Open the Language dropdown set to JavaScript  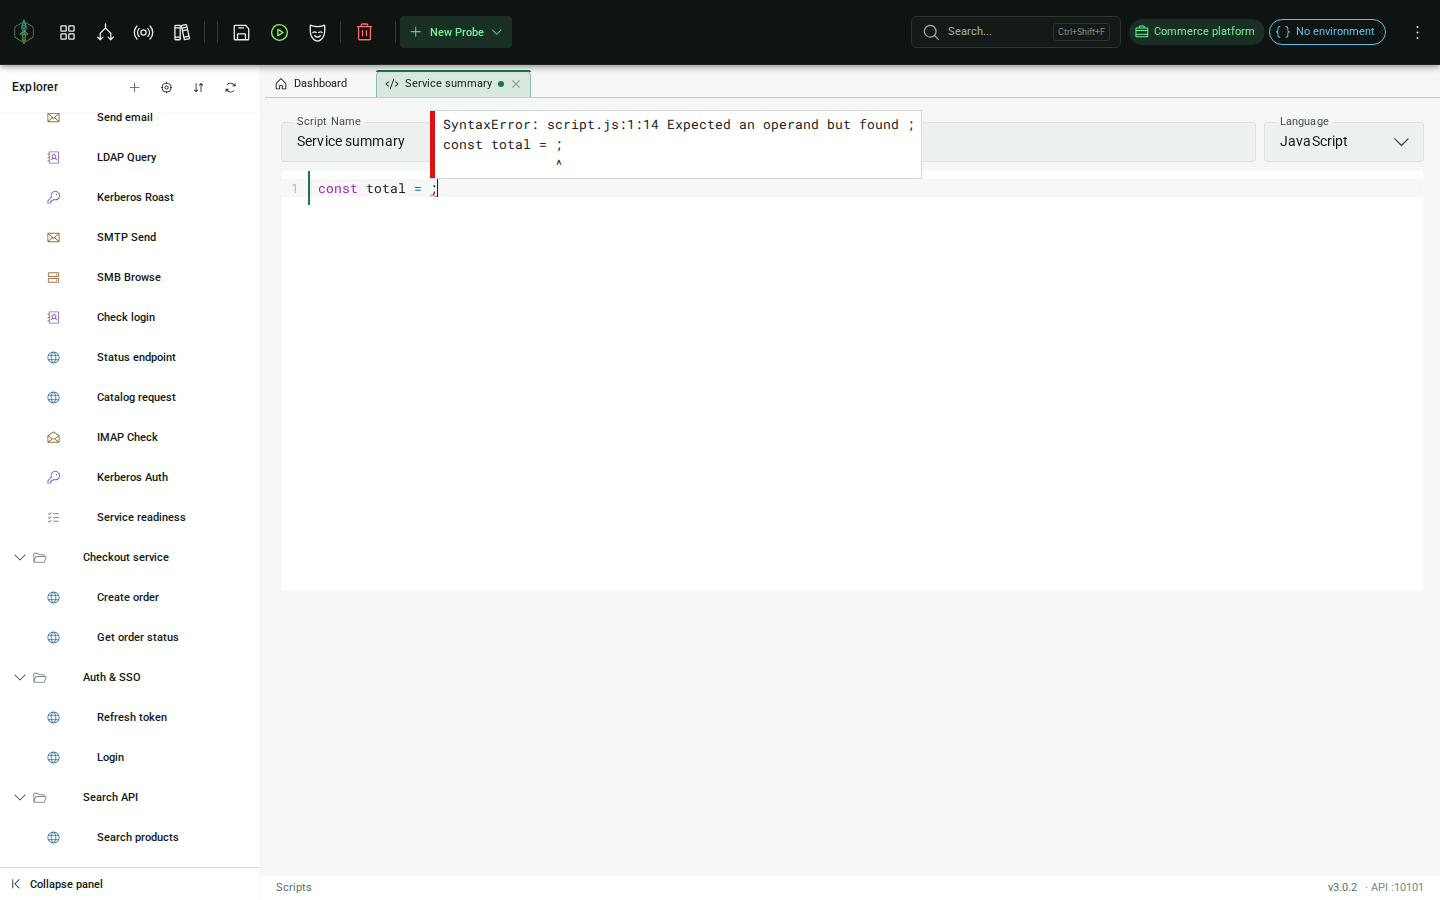tap(1343, 141)
